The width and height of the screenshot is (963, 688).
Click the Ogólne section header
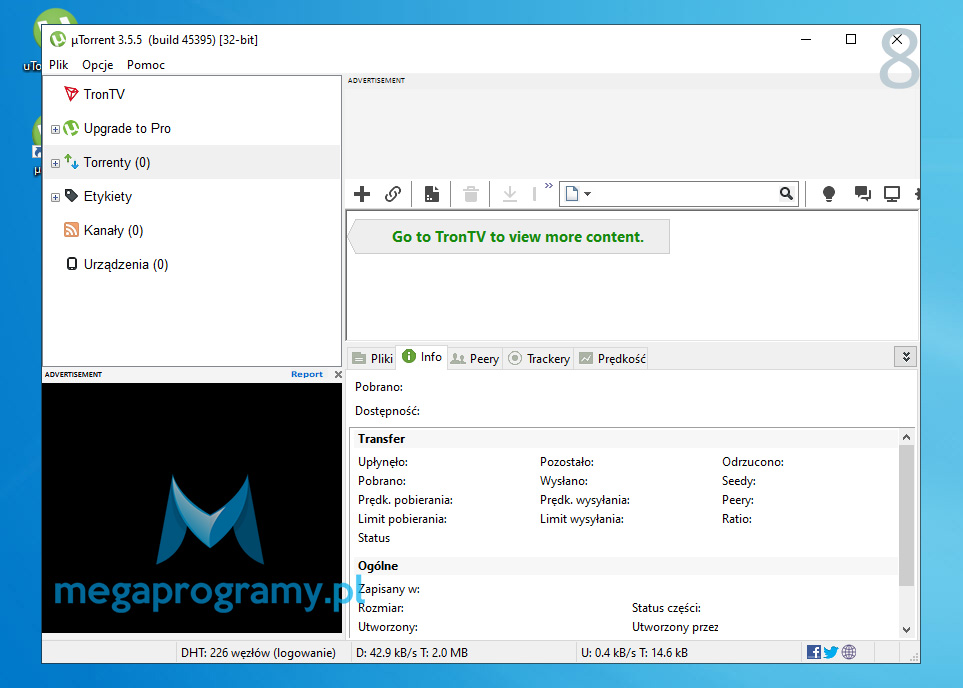point(378,566)
